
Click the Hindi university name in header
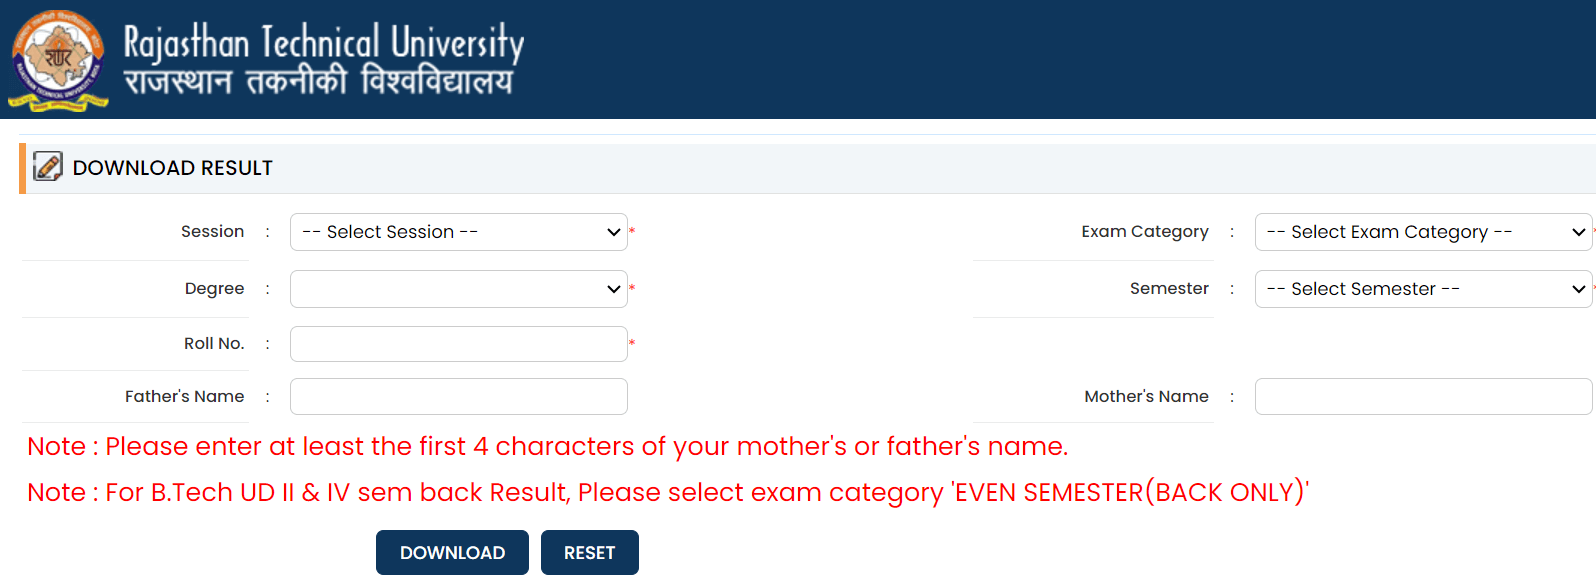pos(318,82)
